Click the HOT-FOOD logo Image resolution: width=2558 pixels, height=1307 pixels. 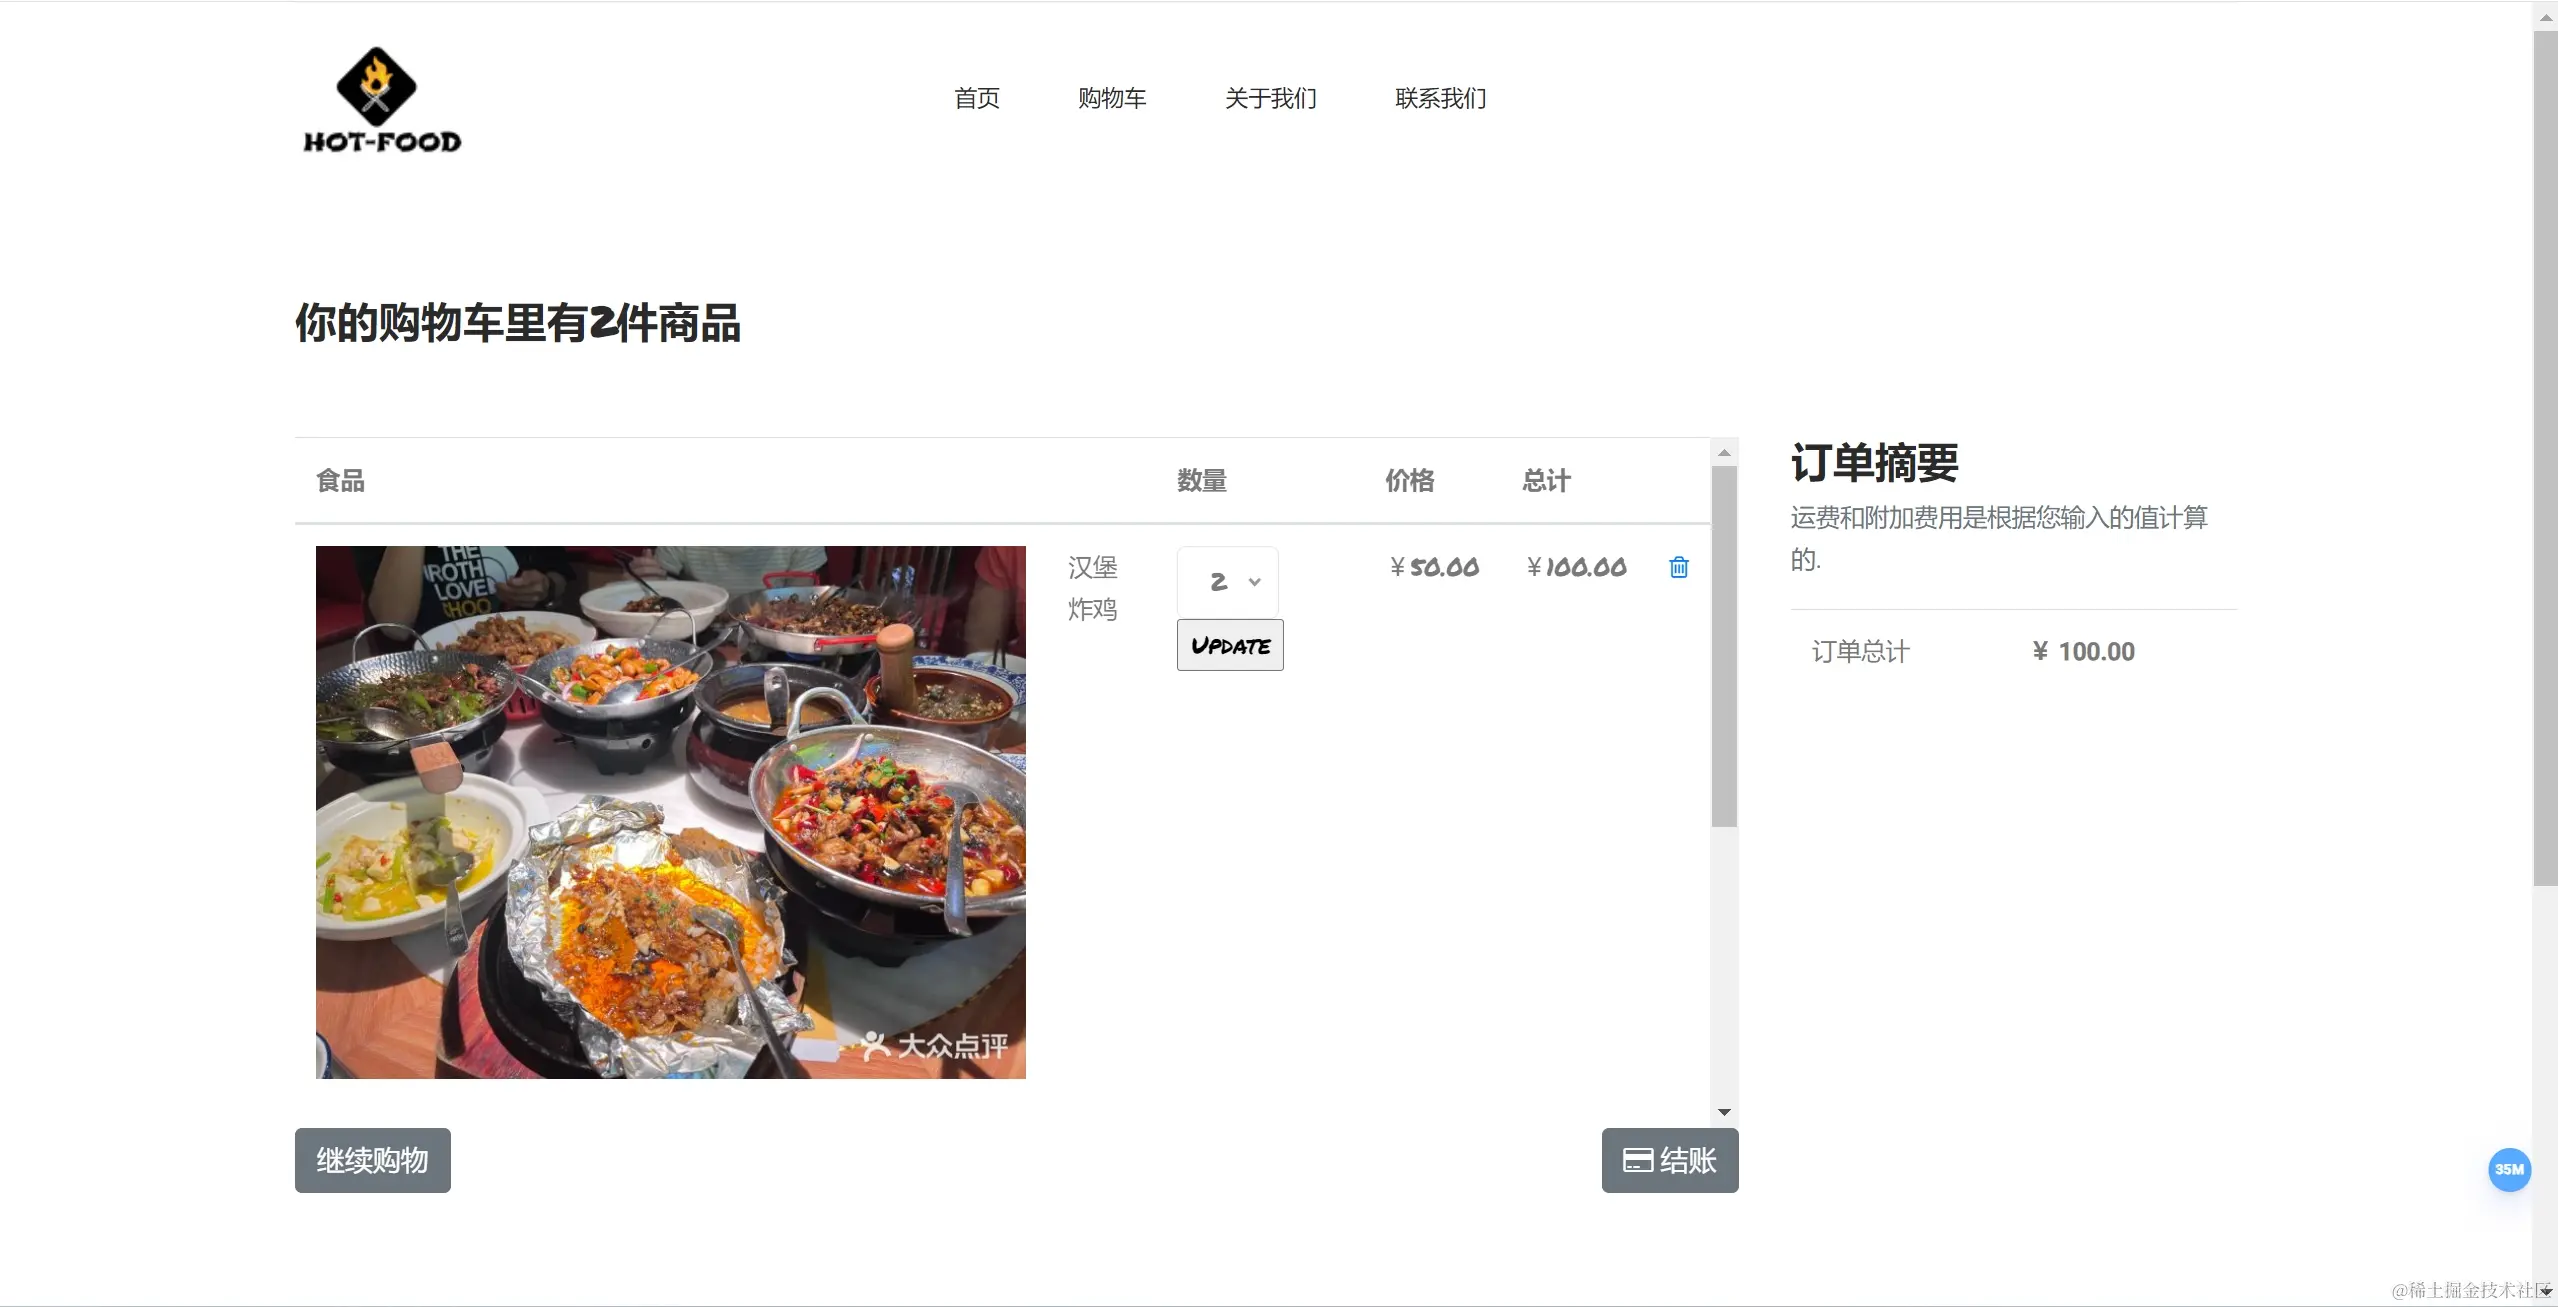coord(382,100)
